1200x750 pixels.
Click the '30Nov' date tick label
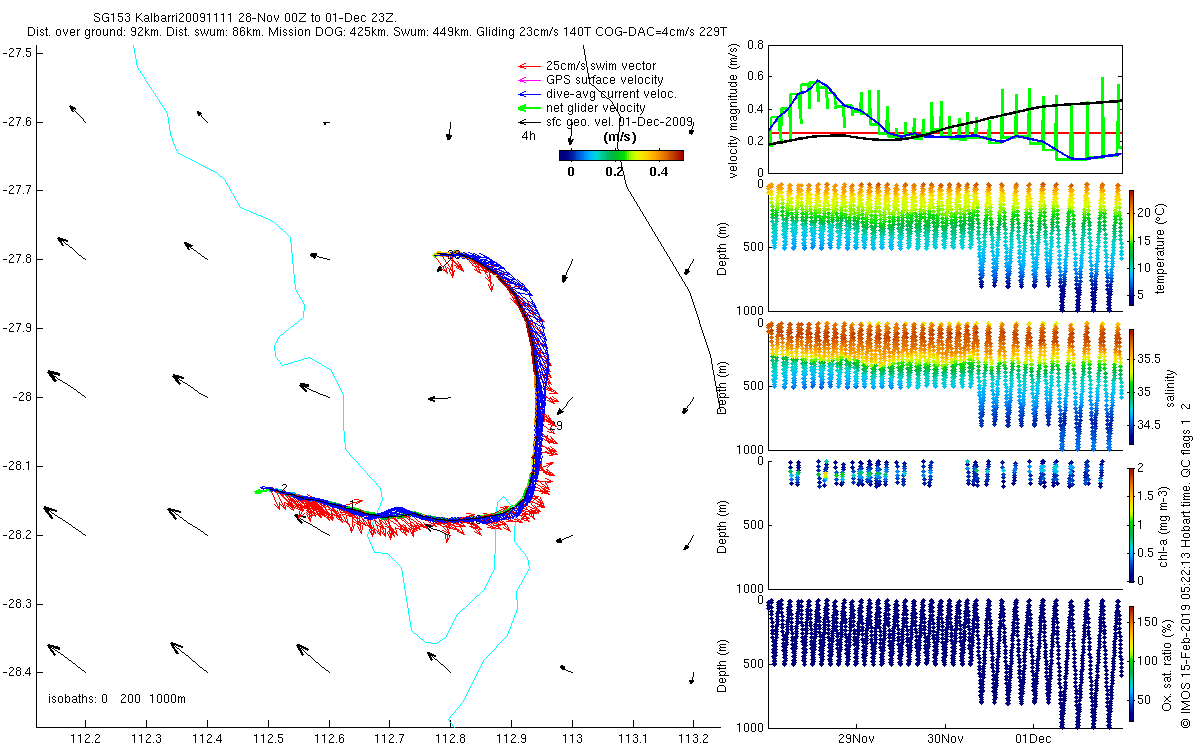point(944,739)
